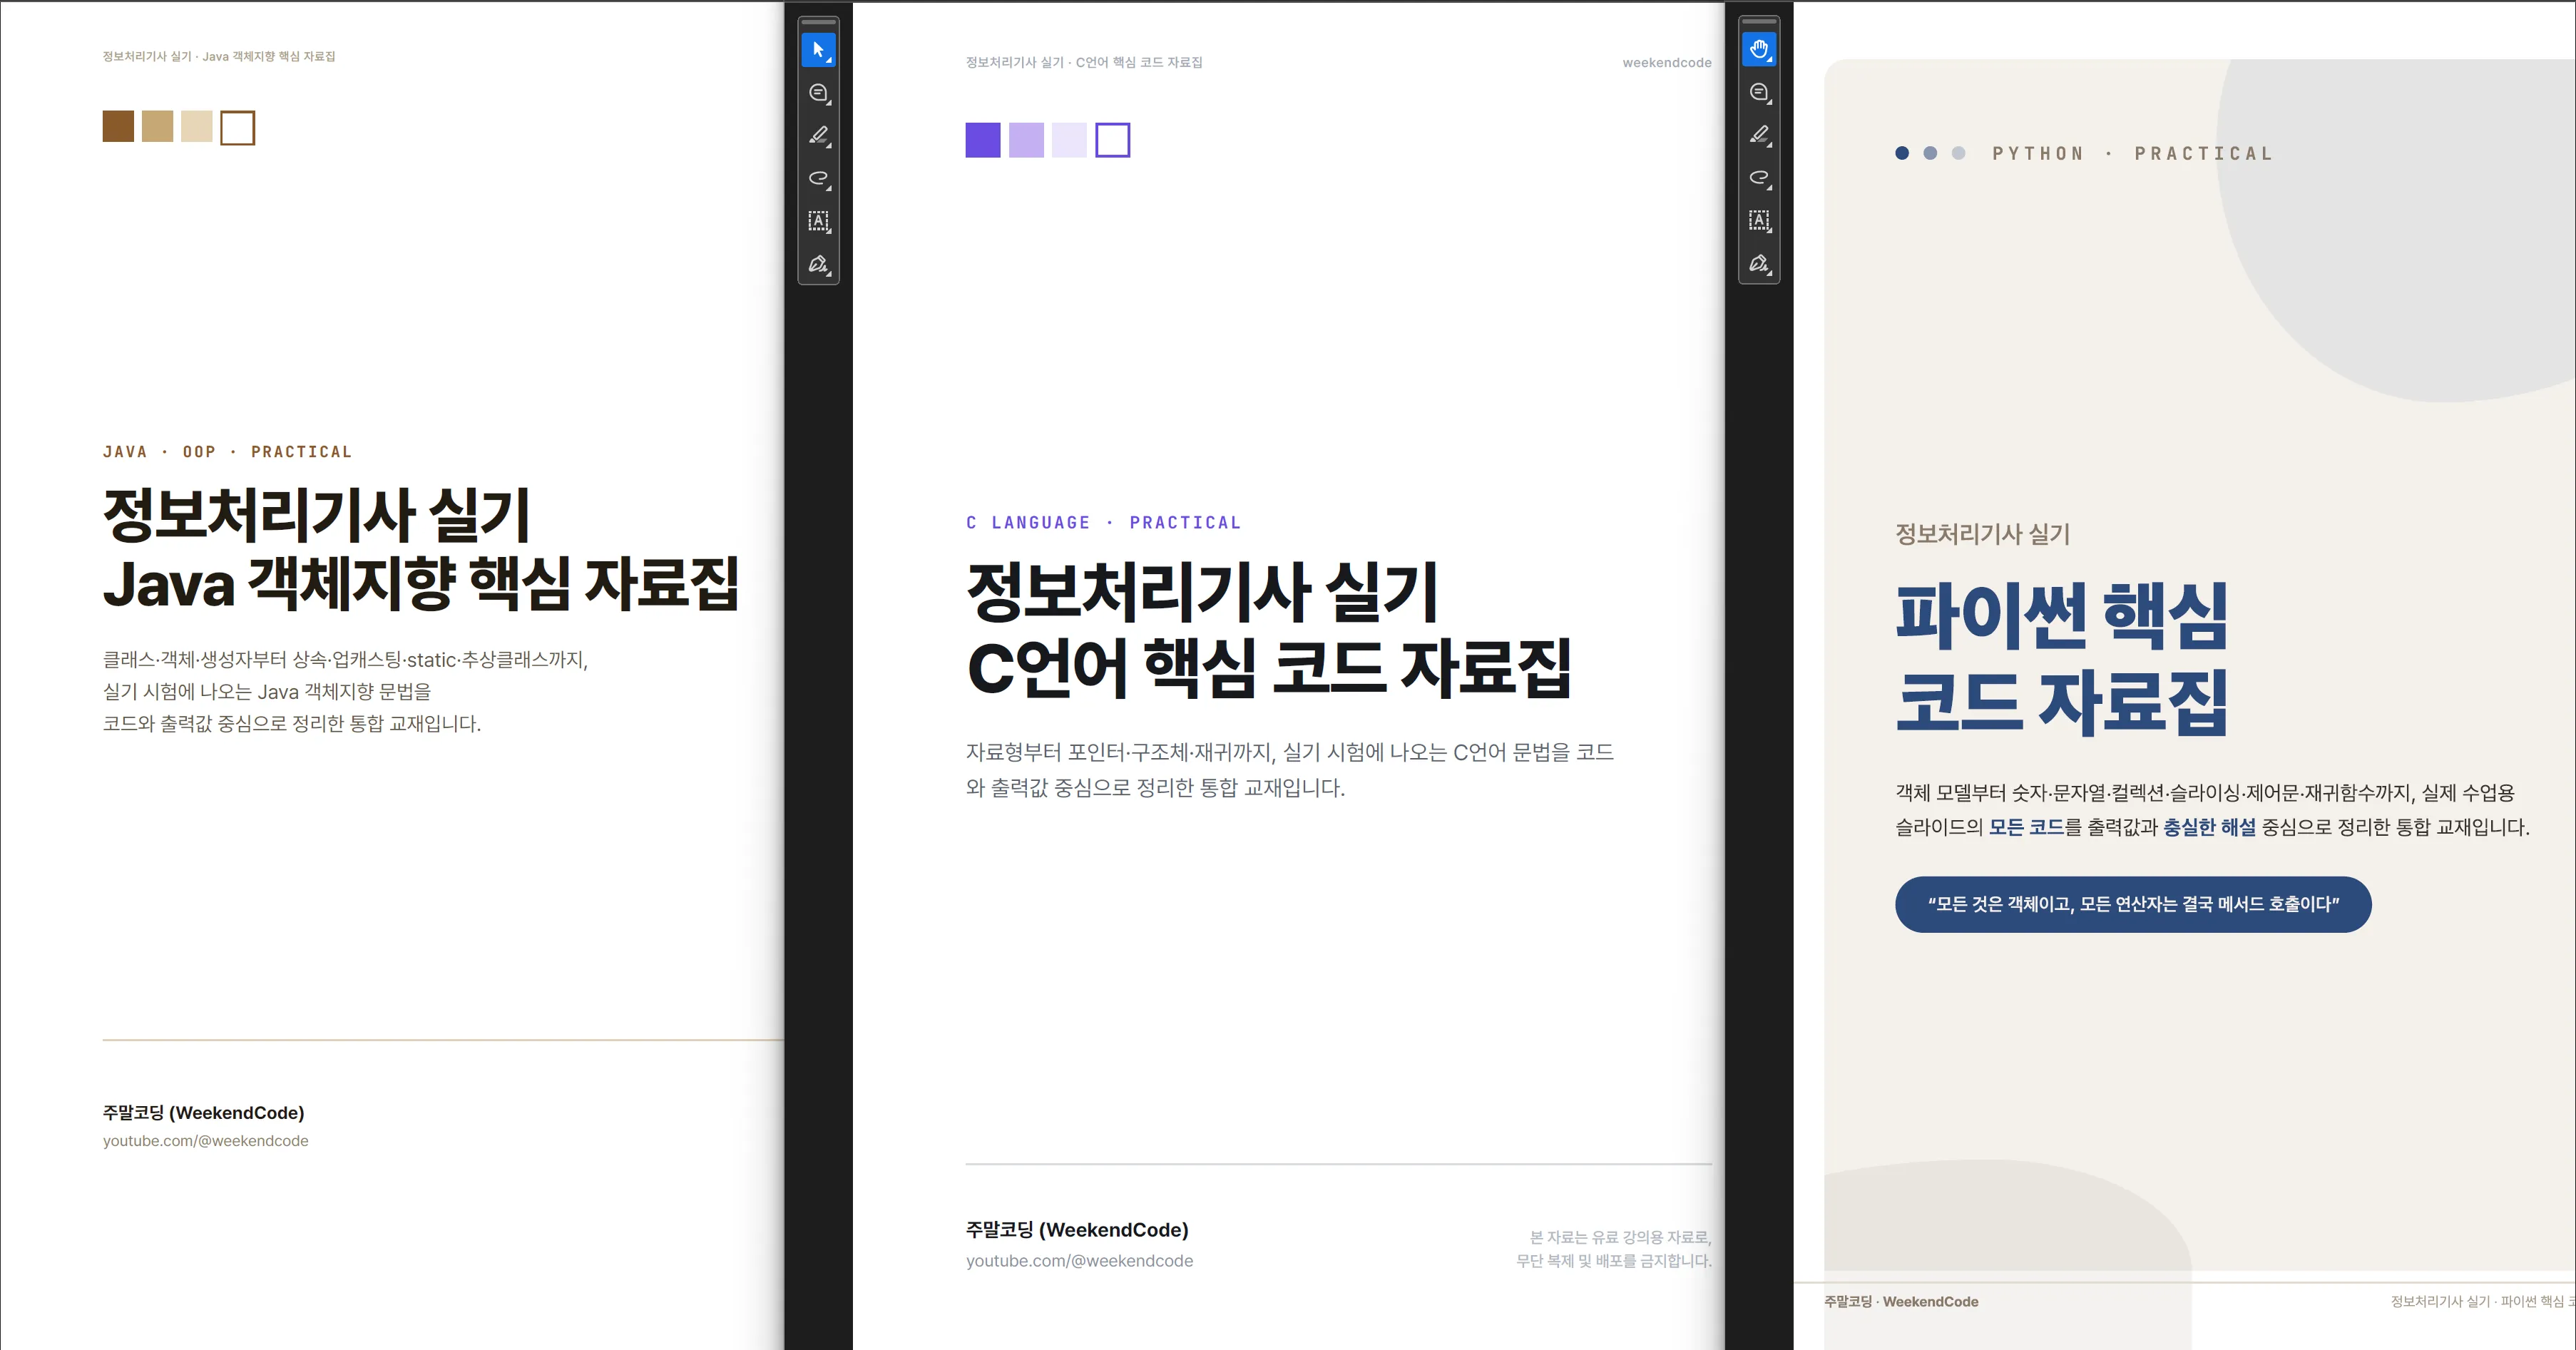This screenshot has height=1350, width=2576.
Task: Click blue title '파이썬 핵심'
Action: [x=2062, y=615]
